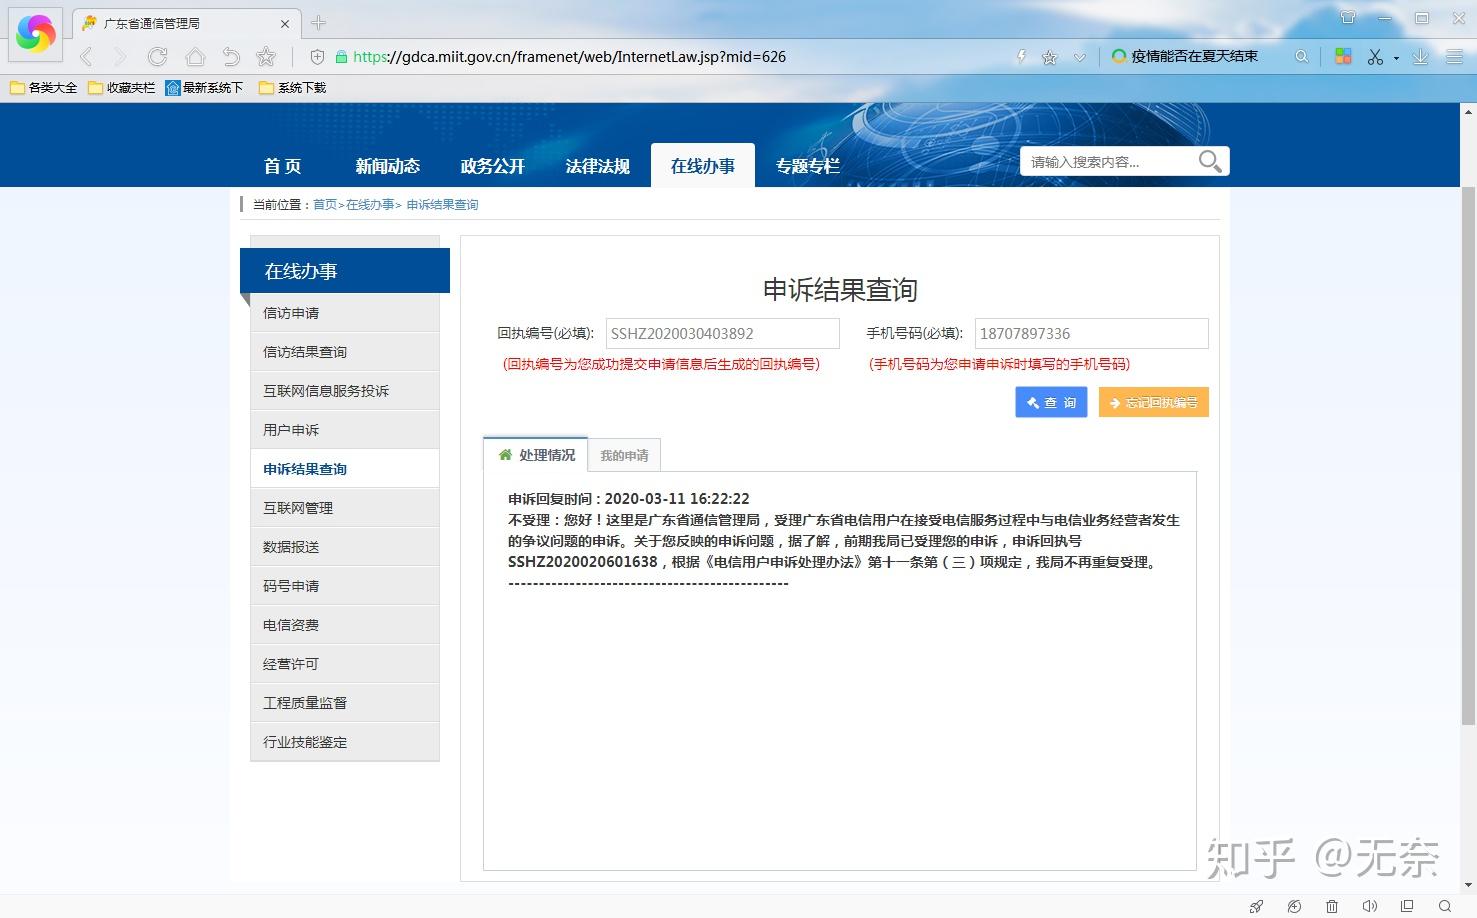Open the 系统下载 bookmark folder

tap(292, 88)
